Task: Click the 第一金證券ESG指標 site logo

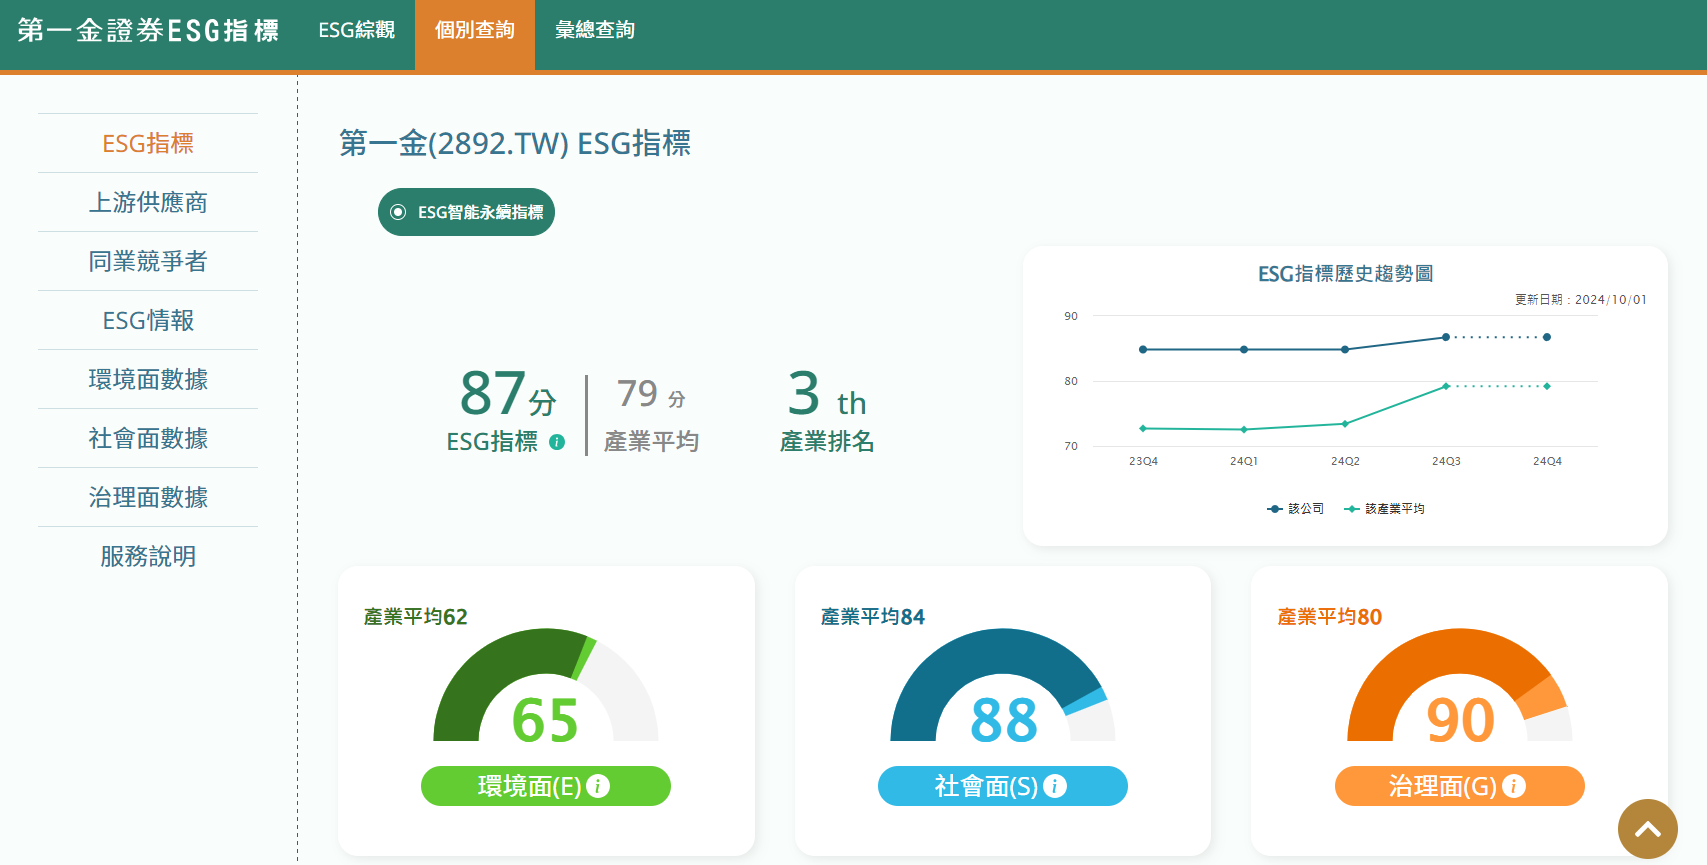Action: (x=148, y=30)
